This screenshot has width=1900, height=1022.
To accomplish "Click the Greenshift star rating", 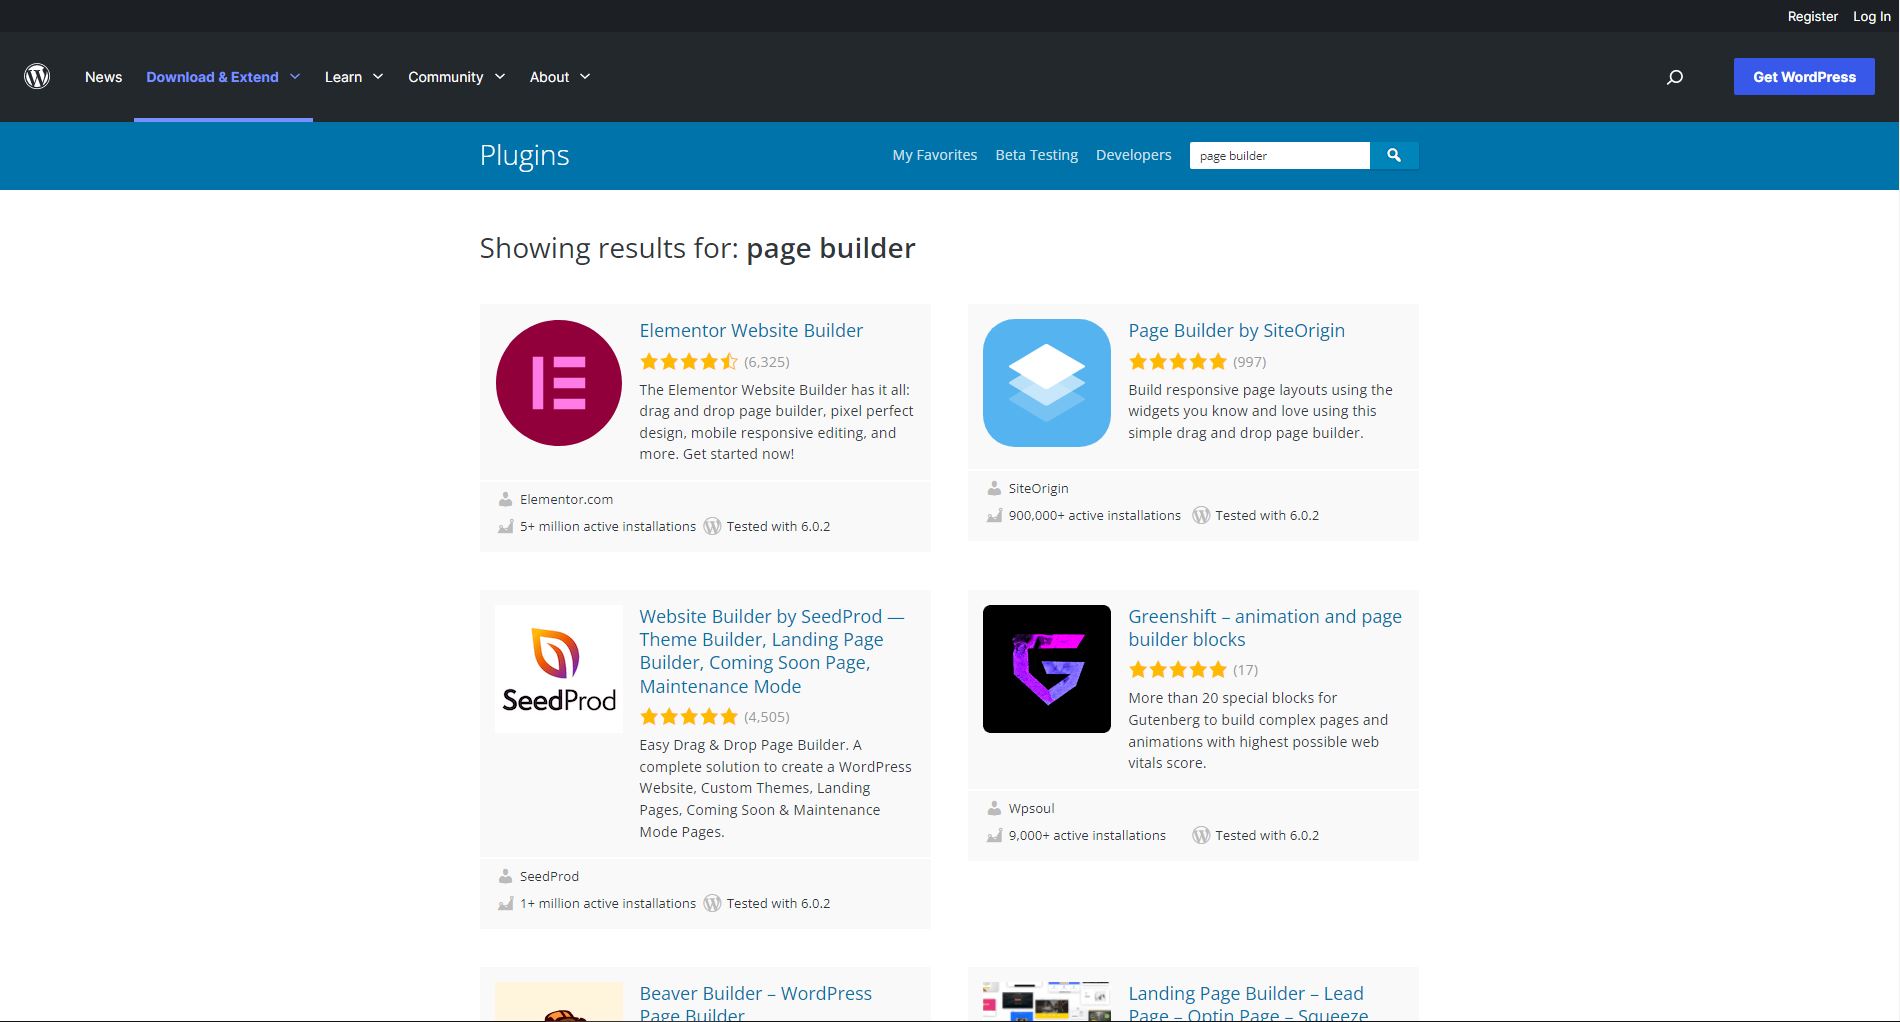I will [x=1177, y=670].
